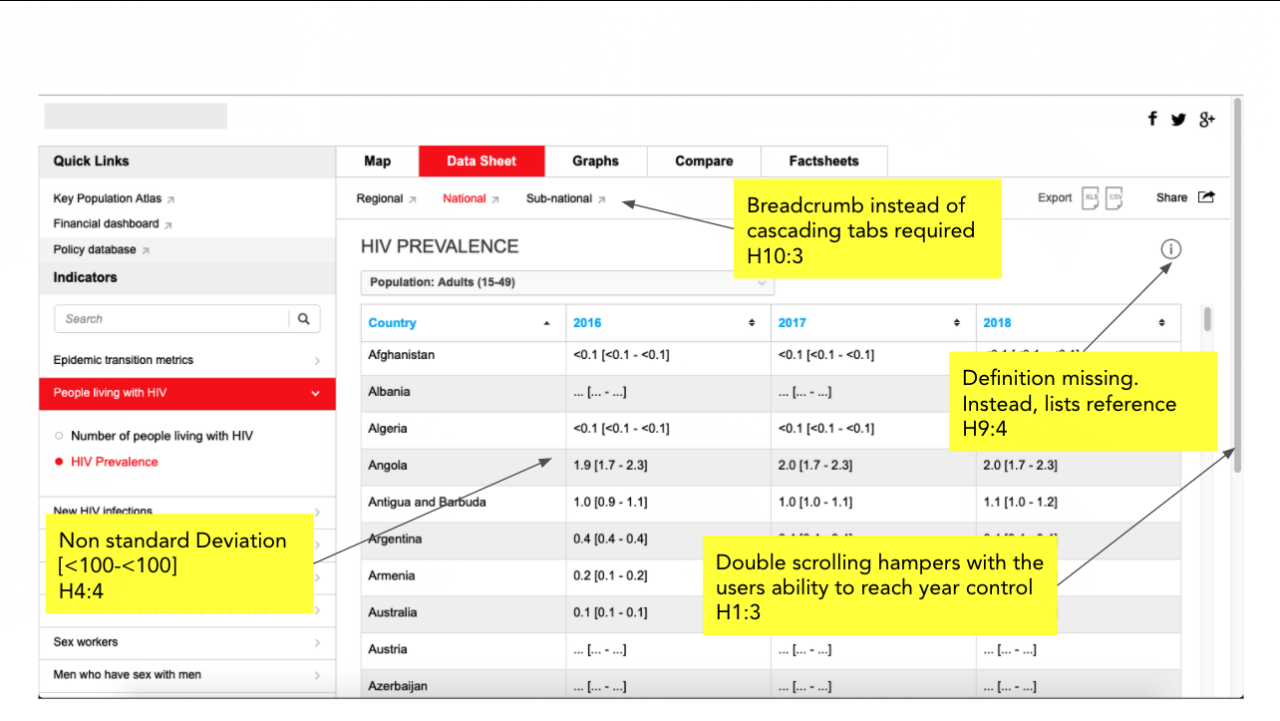Expand Men who have sex with men
Image resolution: width=1280 pixels, height=721 pixels.
pyautogui.click(x=187, y=675)
